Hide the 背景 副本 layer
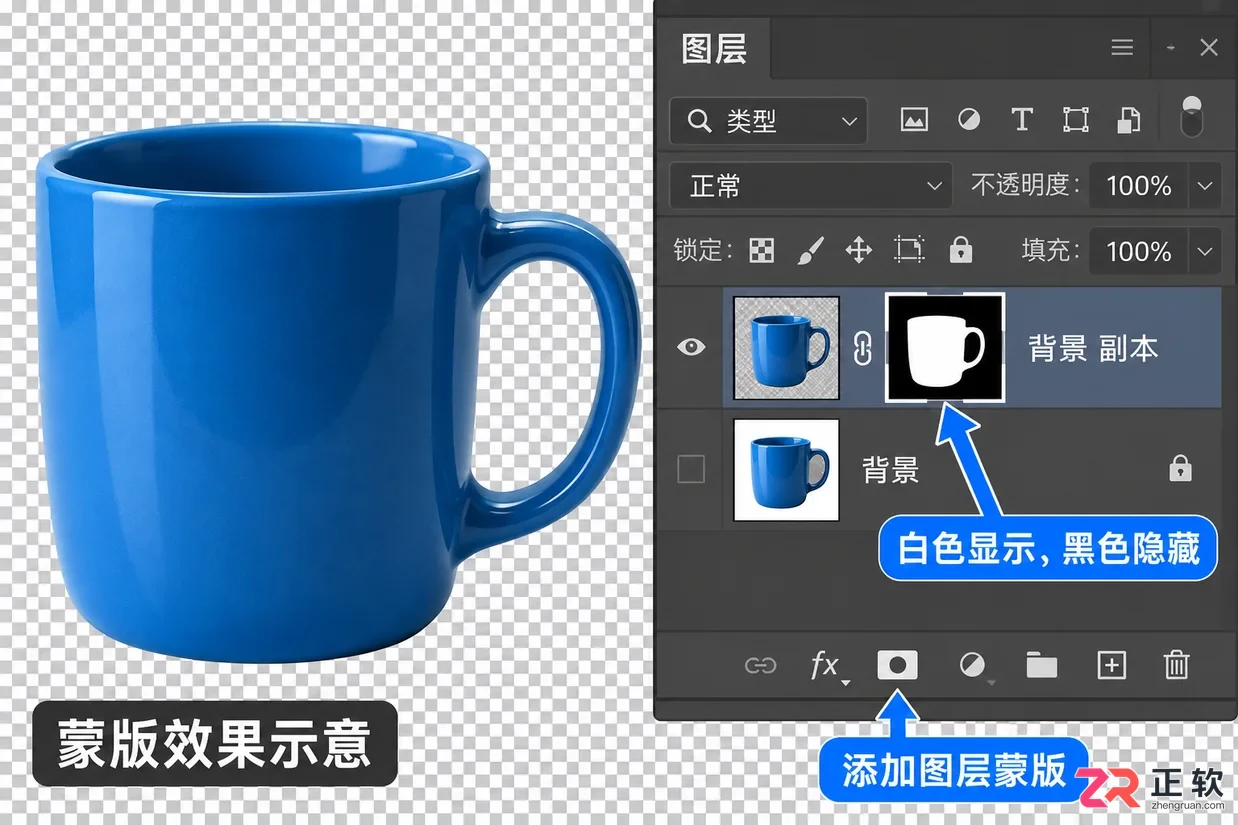 [x=691, y=347]
